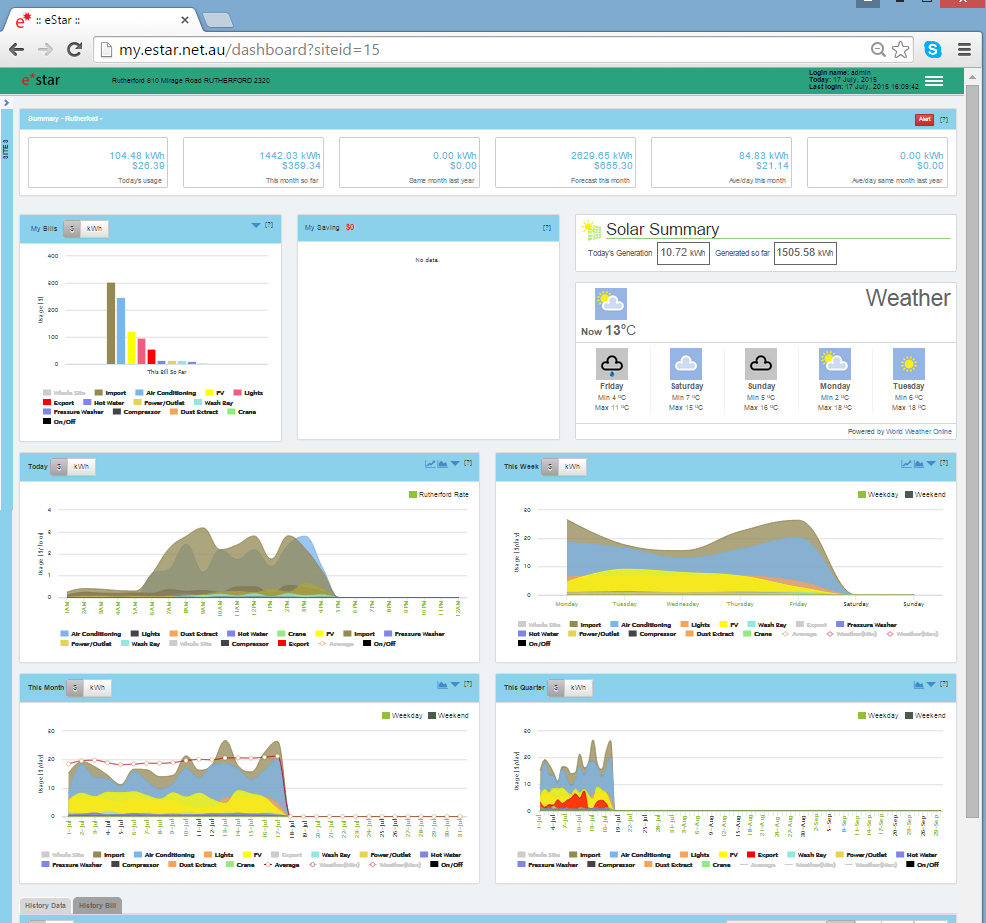The width and height of the screenshot is (986, 923).
Task: Open the line chart view on This Week panel
Action: tap(906, 463)
